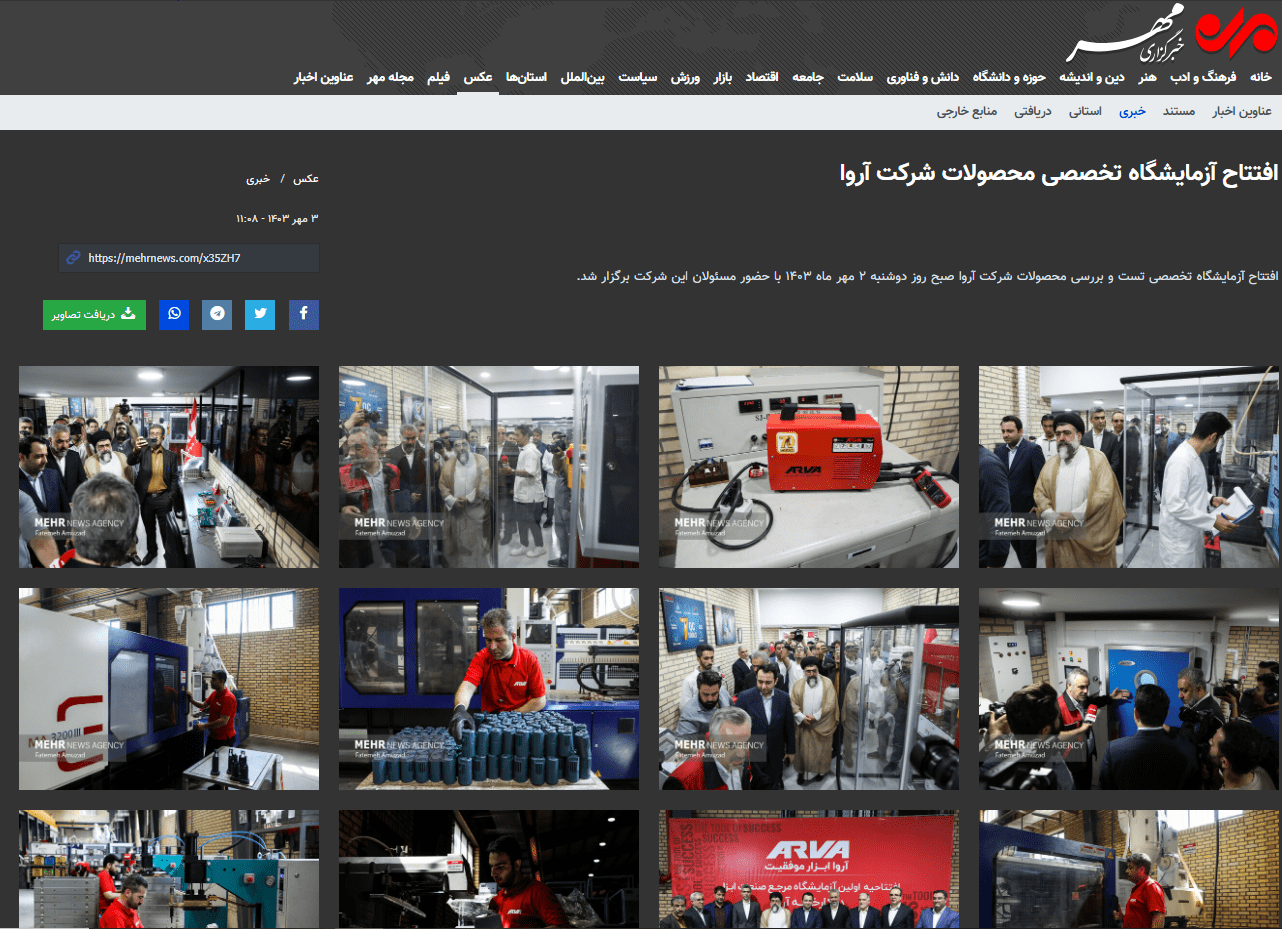Select the دریافتی submenu tab

click(1033, 111)
